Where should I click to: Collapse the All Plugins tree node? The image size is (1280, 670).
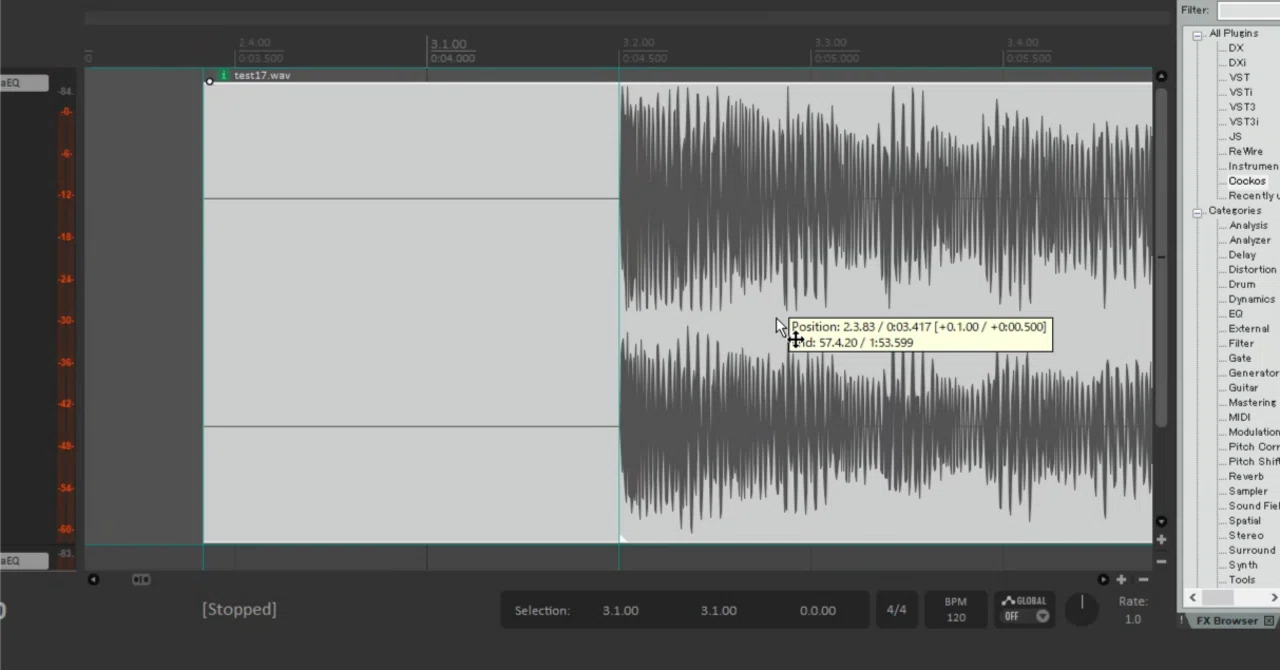1197,34
